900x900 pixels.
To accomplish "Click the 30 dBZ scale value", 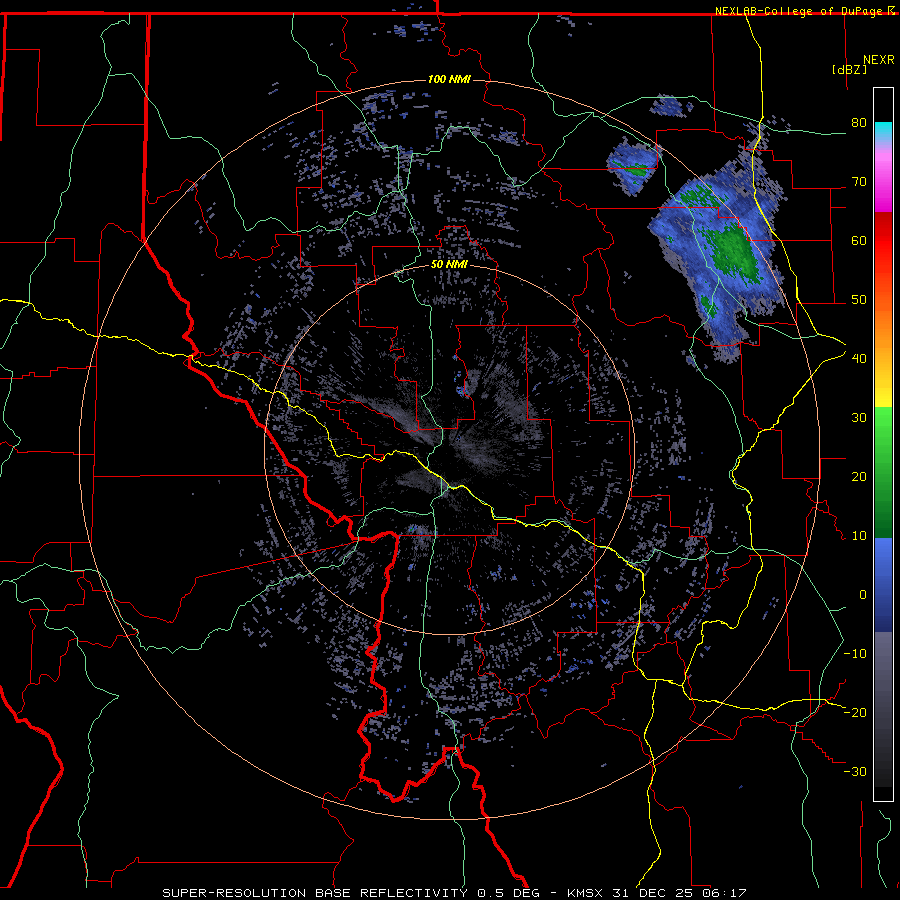I will point(859,417).
